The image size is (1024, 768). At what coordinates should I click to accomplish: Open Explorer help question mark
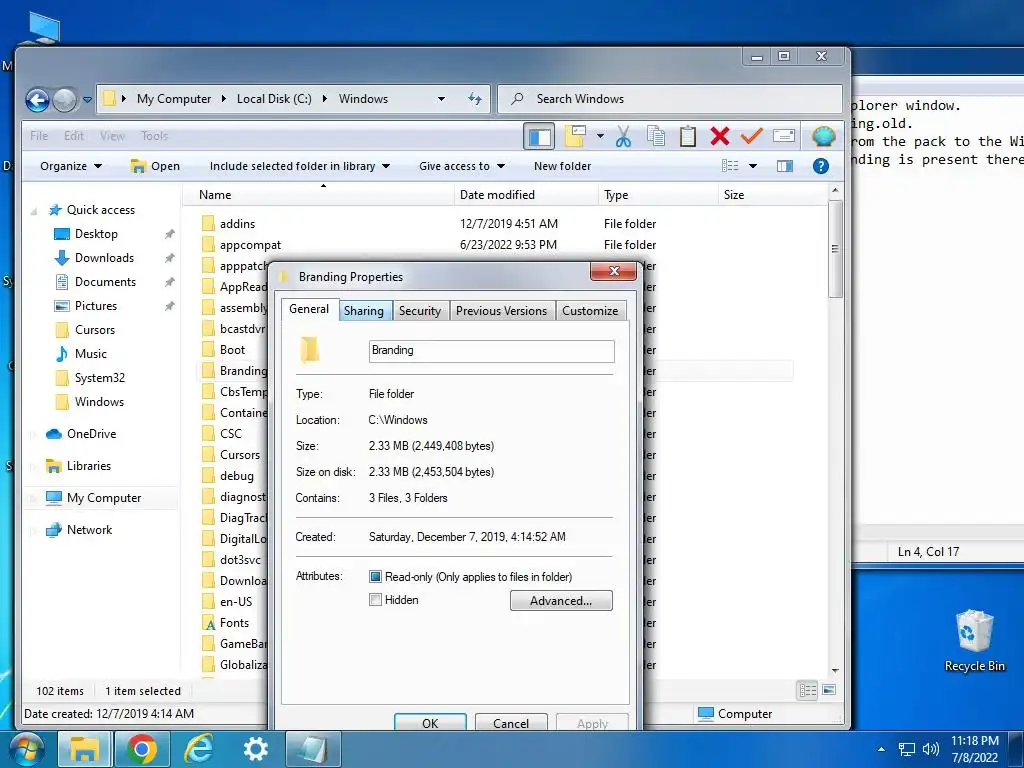(820, 166)
